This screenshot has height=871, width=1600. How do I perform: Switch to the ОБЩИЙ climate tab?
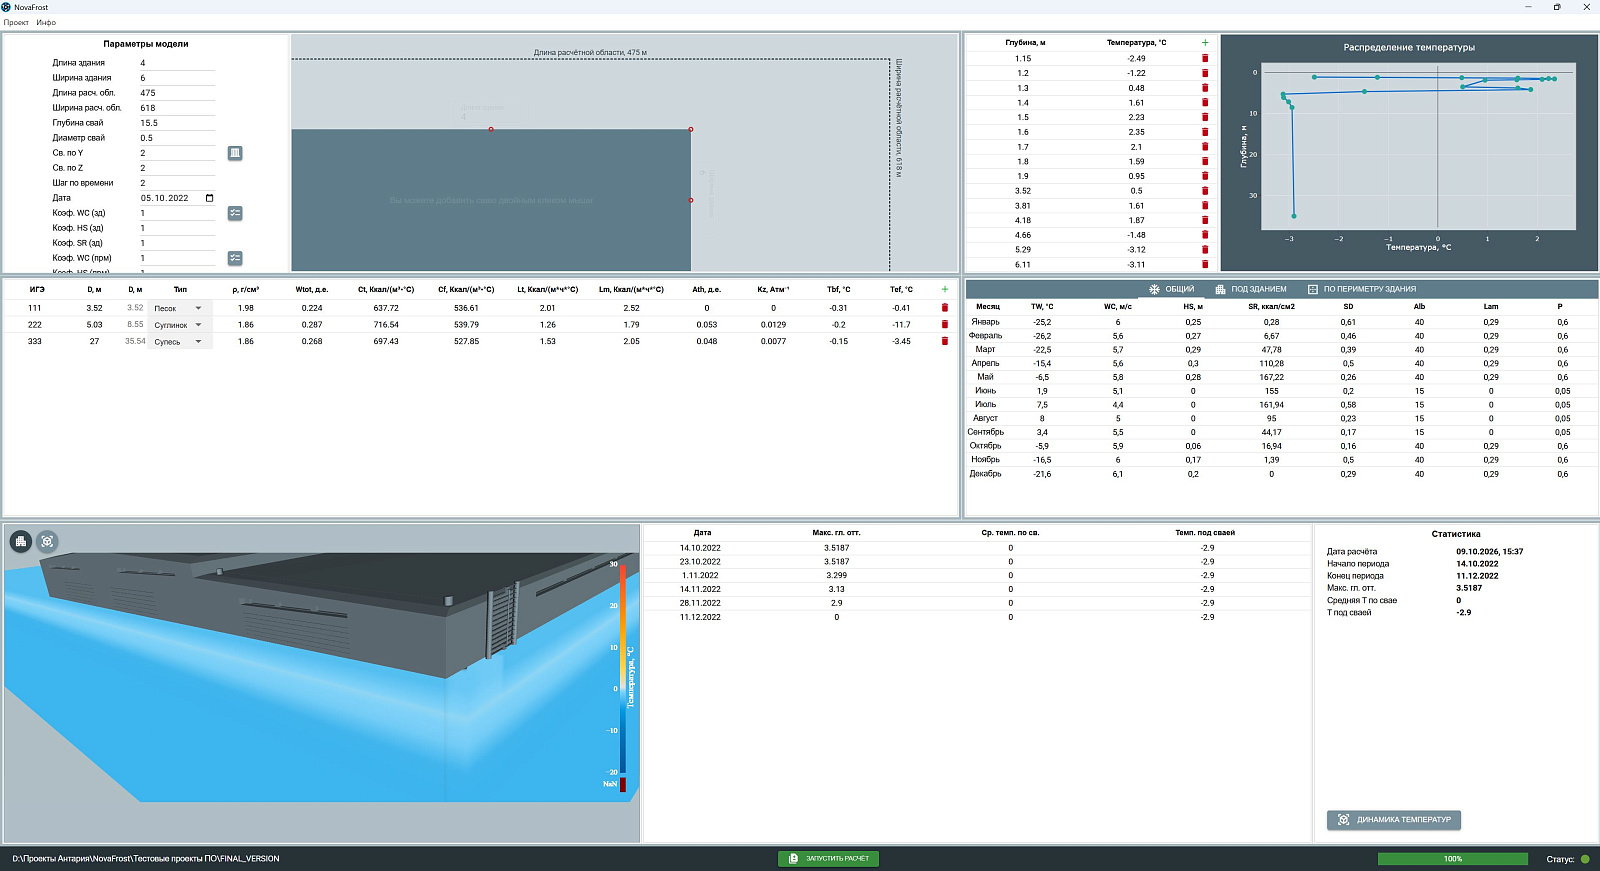point(1171,289)
